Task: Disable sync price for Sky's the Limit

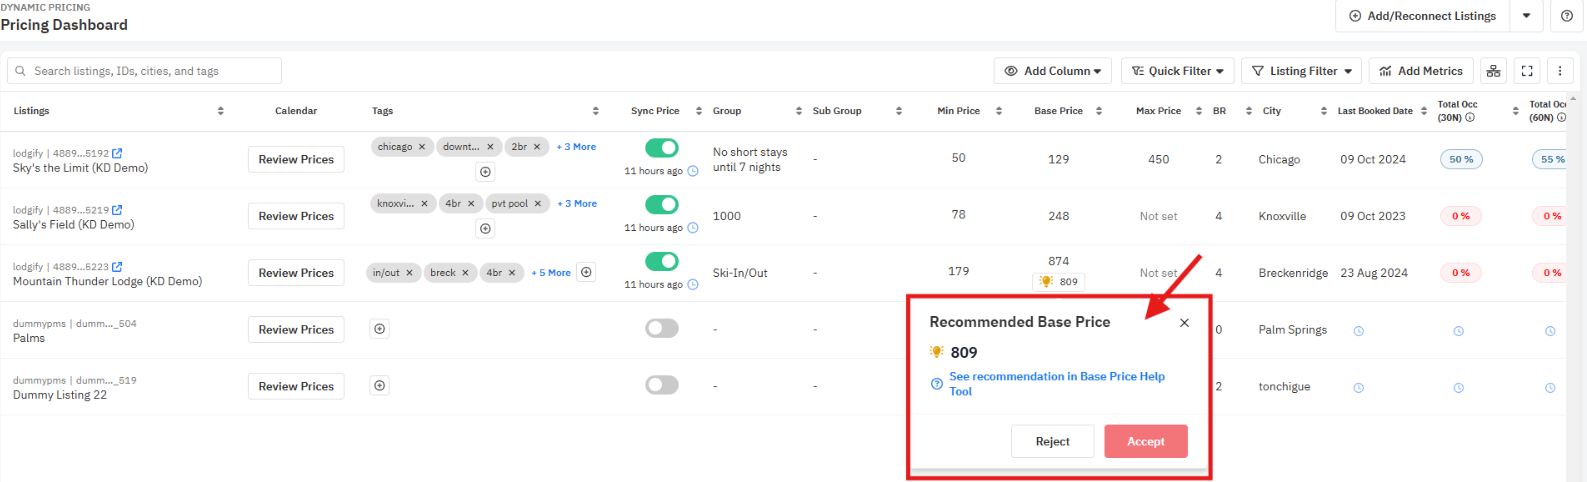Action: coord(661,148)
